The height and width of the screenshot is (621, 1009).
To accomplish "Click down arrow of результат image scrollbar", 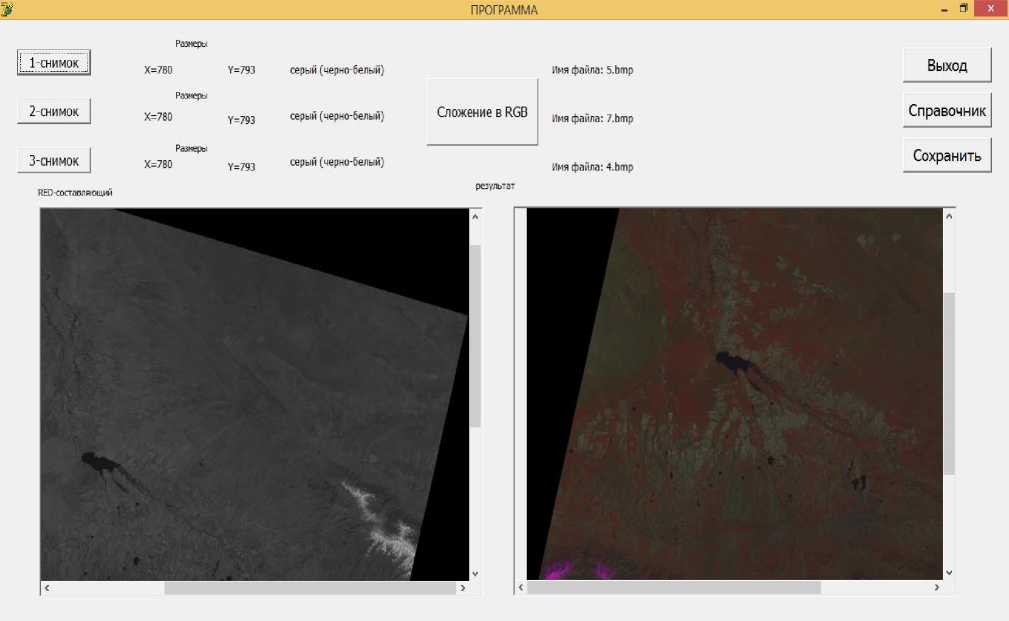I will point(949,572).
